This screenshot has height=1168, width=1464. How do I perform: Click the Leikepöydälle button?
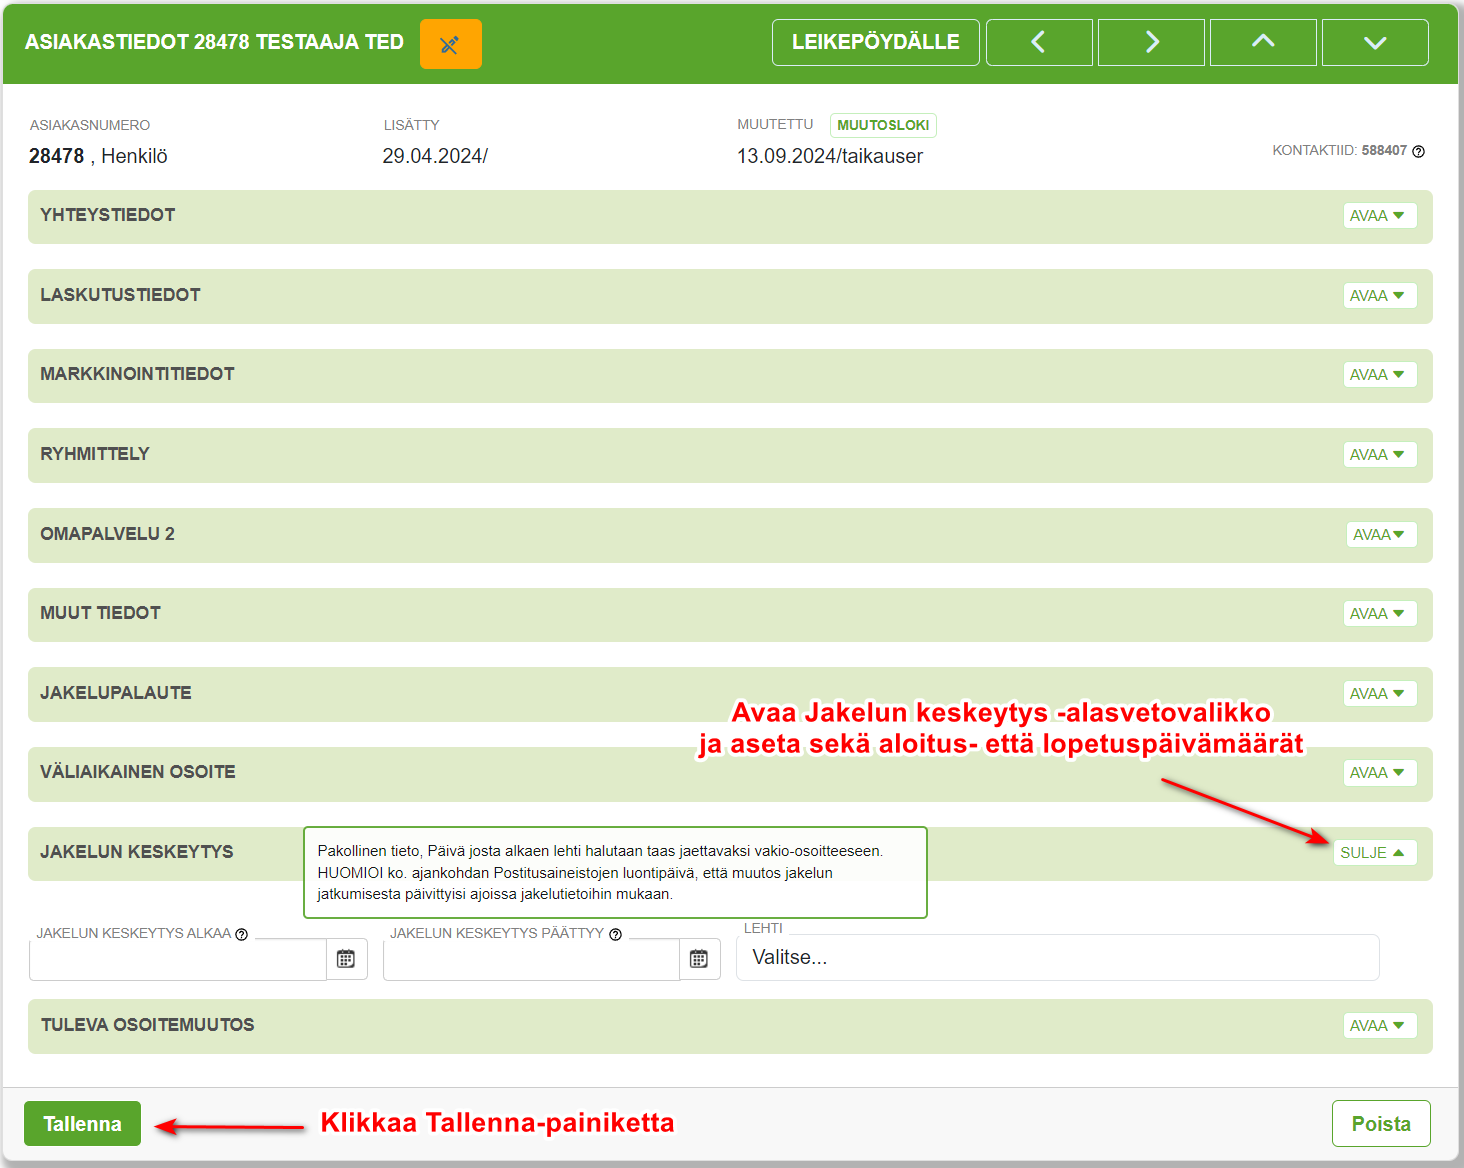pos(876,42)
